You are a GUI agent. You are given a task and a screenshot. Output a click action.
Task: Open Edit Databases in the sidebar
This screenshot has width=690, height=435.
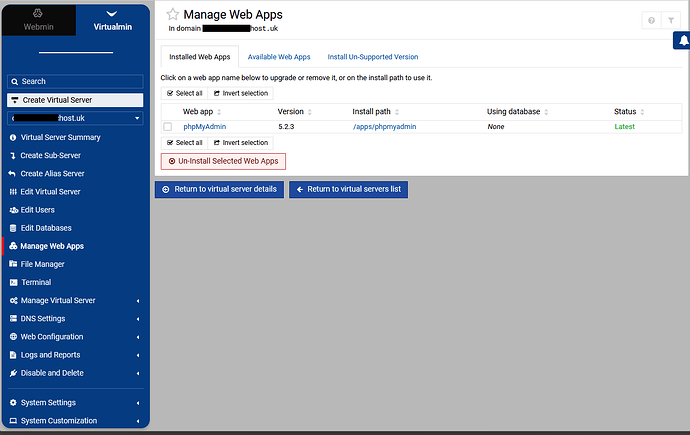[x=46, y=228]
